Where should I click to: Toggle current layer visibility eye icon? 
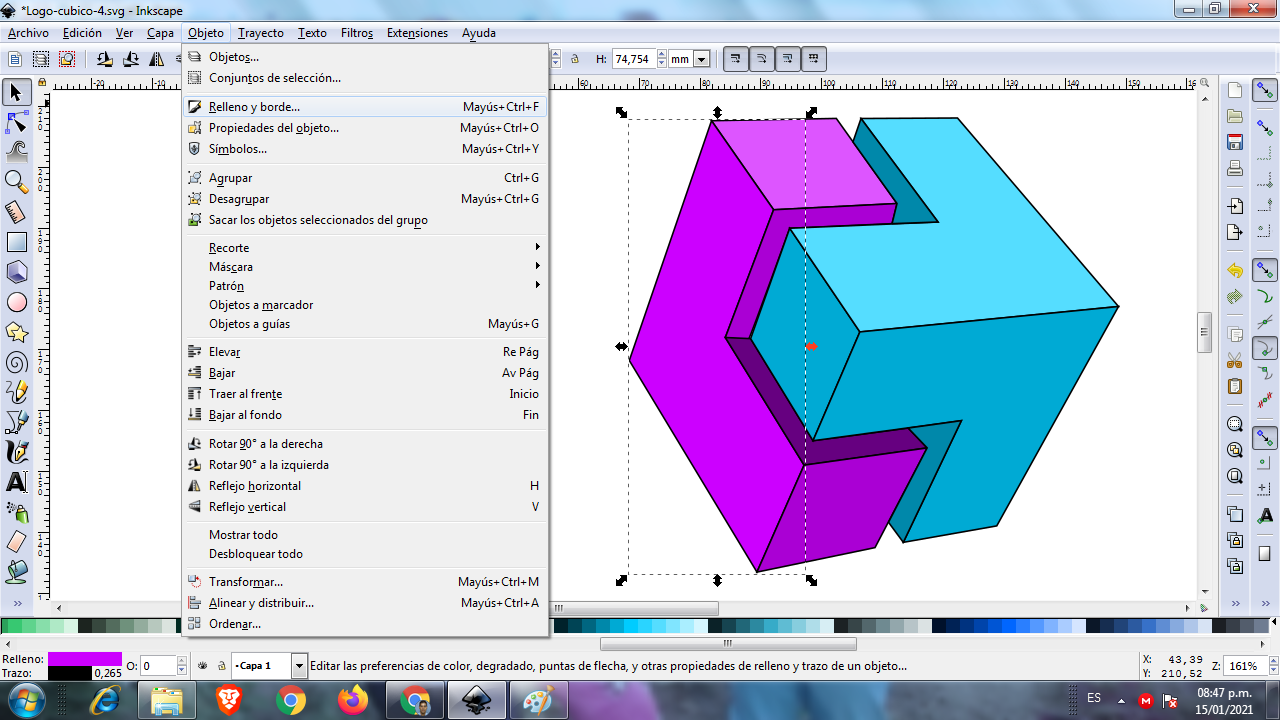click(x=203, y=665)
